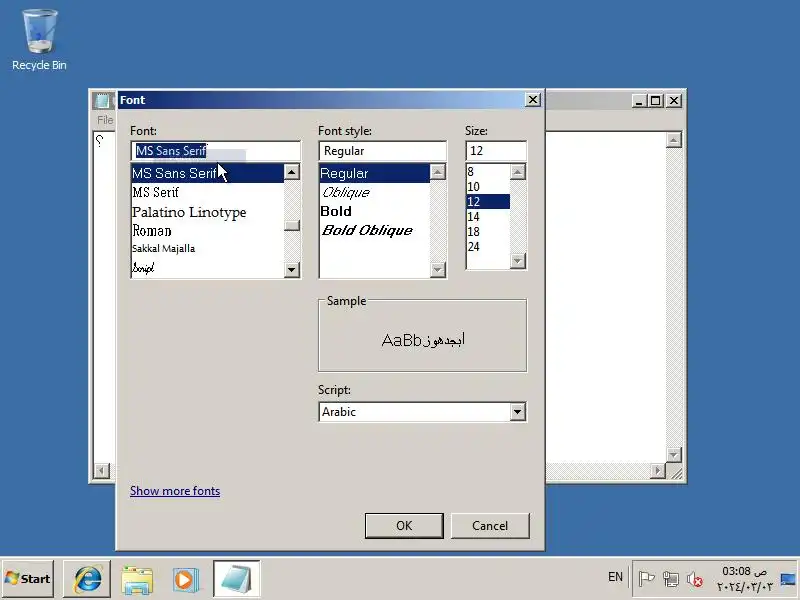The height and width of the screenshot is (600, 800).
Task: Click size list scroll down arrow
Action: click(518, 261)
